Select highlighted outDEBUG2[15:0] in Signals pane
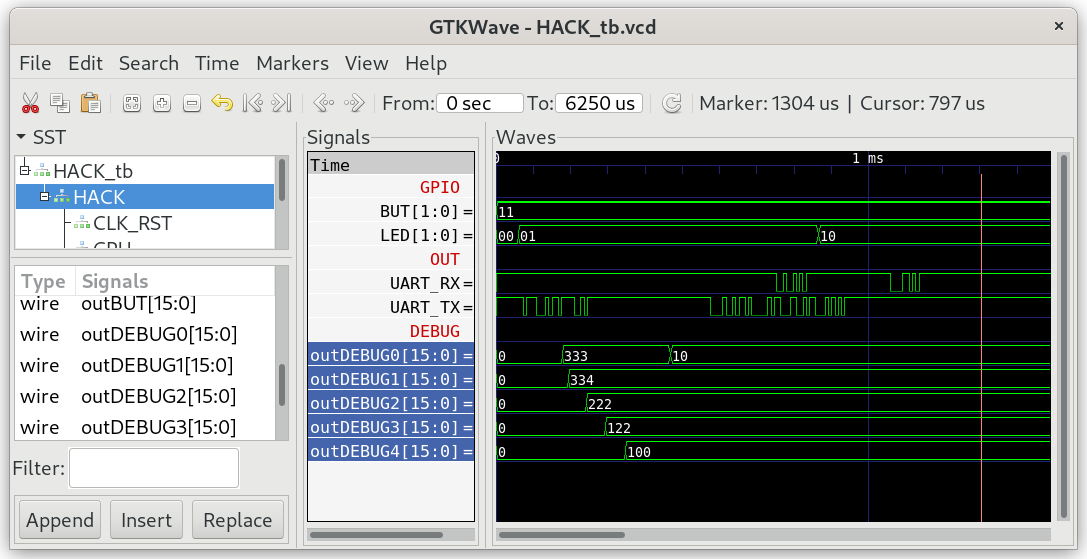Viewport: 1087px width, 559px height. 391,404
